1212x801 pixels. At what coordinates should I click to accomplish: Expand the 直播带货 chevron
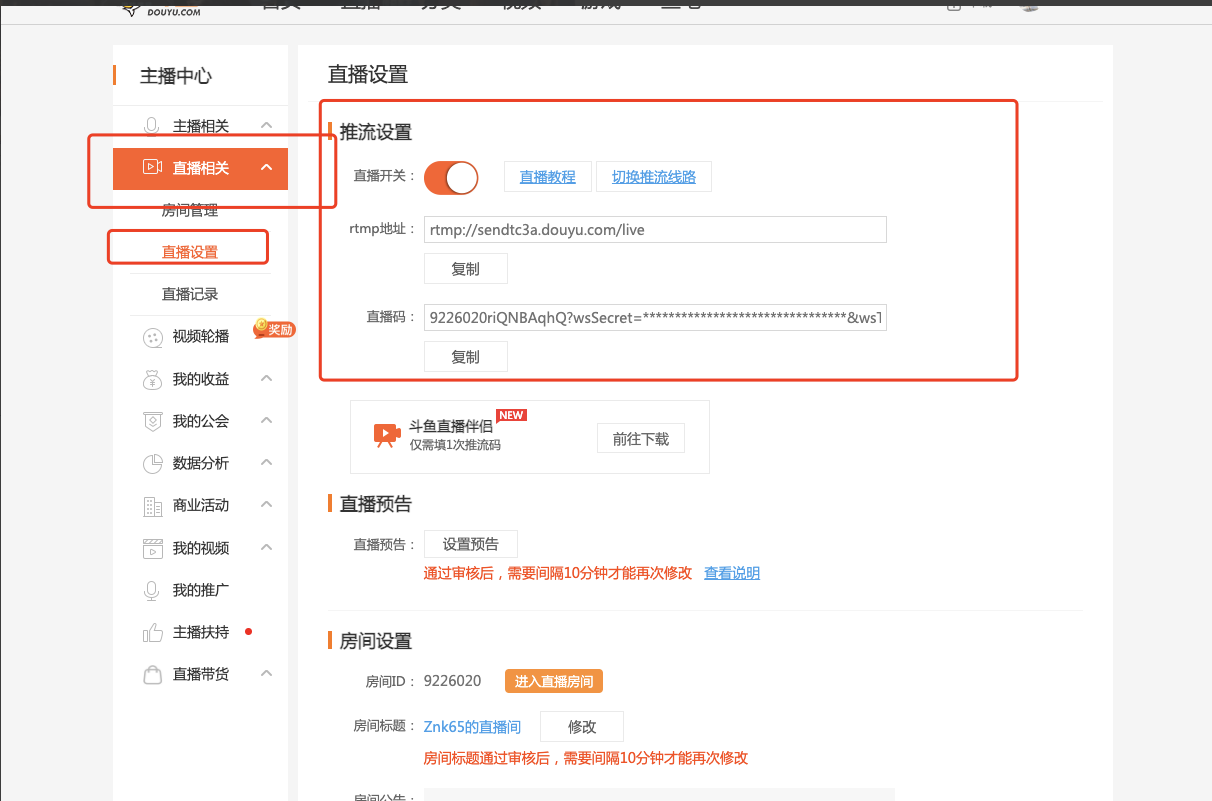coord(266,673)
